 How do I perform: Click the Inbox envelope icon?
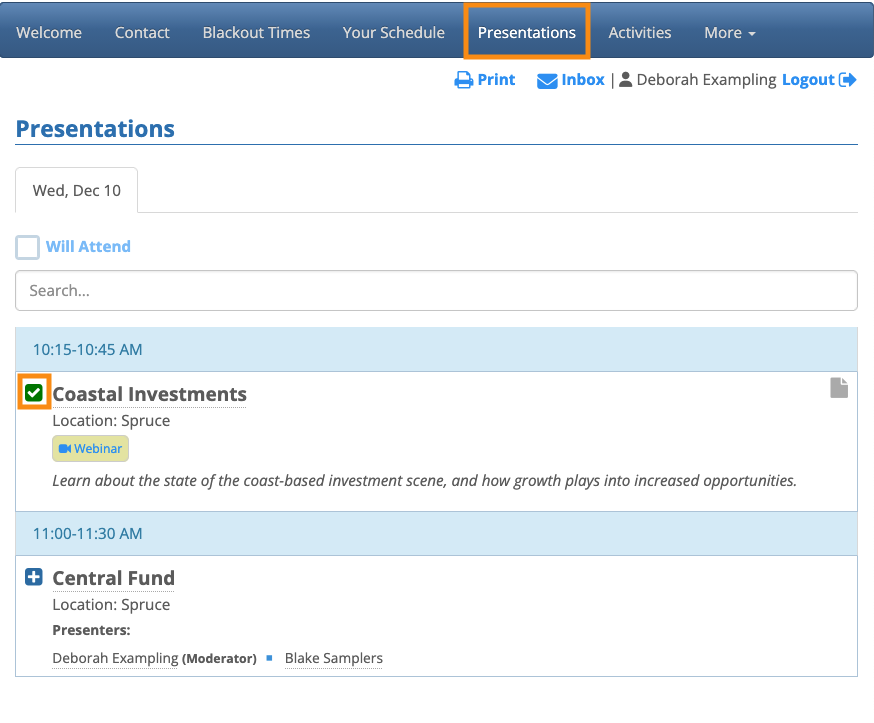(547, 81)
